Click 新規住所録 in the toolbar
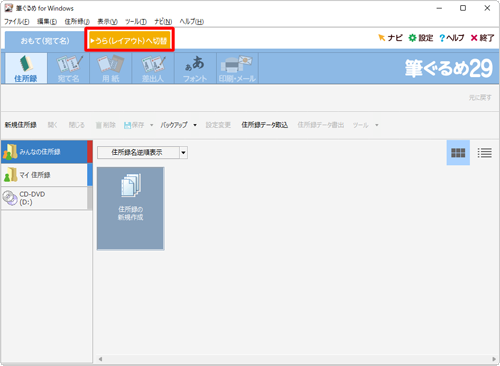 (21, 125)
